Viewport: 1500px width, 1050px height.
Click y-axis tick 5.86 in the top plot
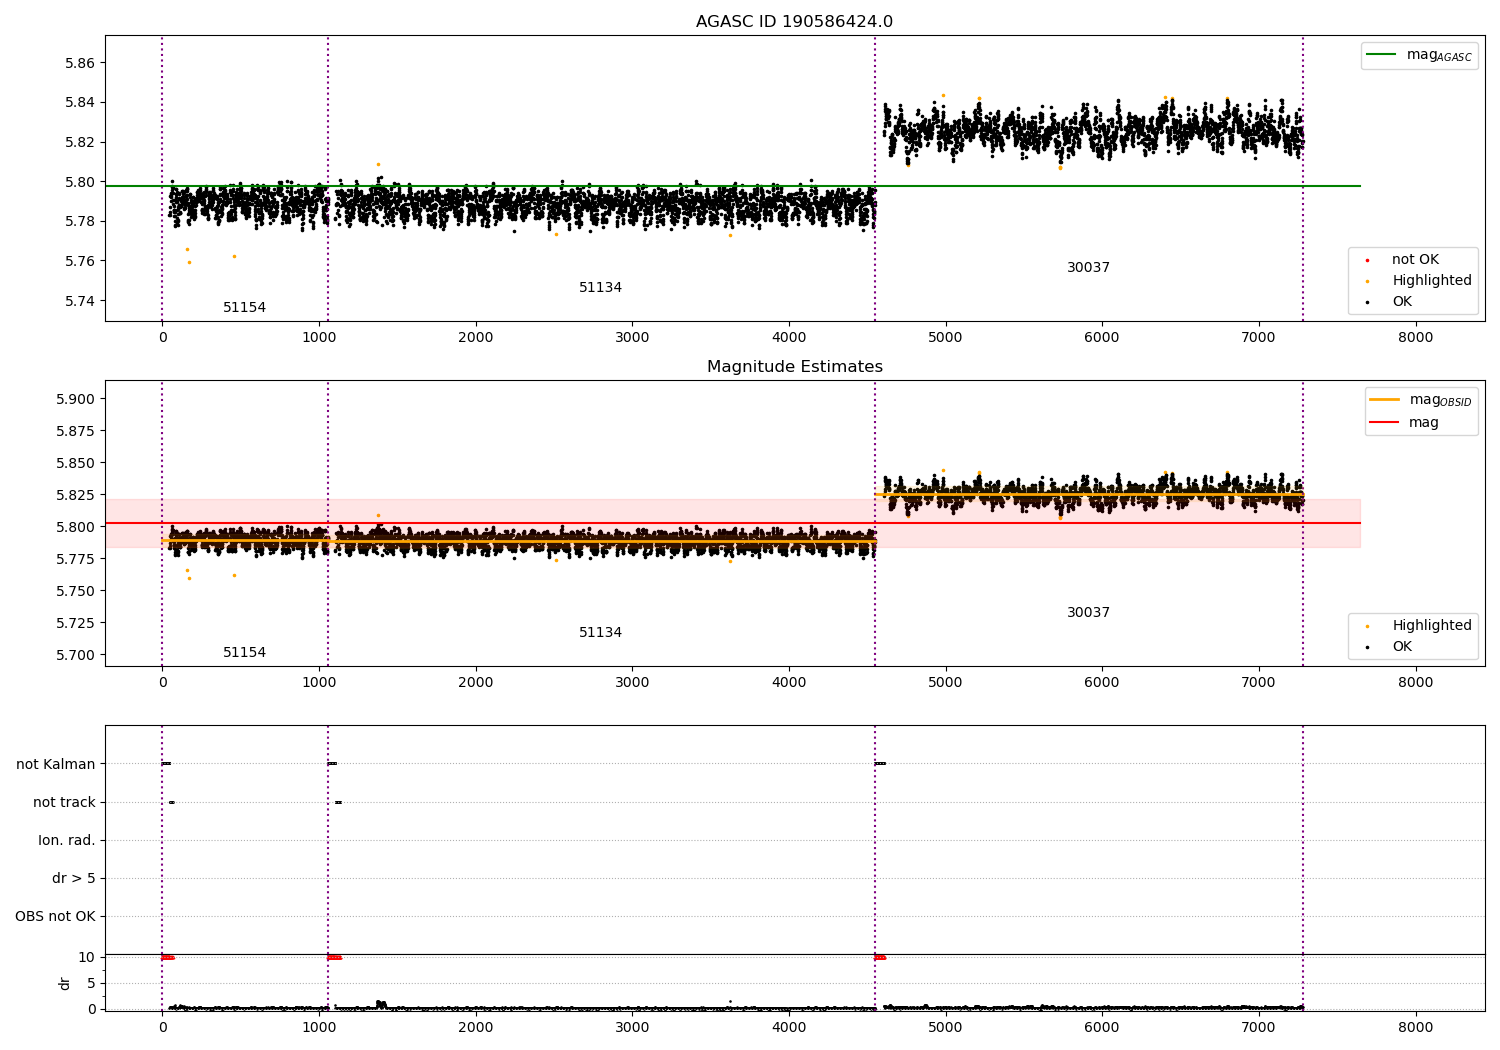(x=80, y=63)
